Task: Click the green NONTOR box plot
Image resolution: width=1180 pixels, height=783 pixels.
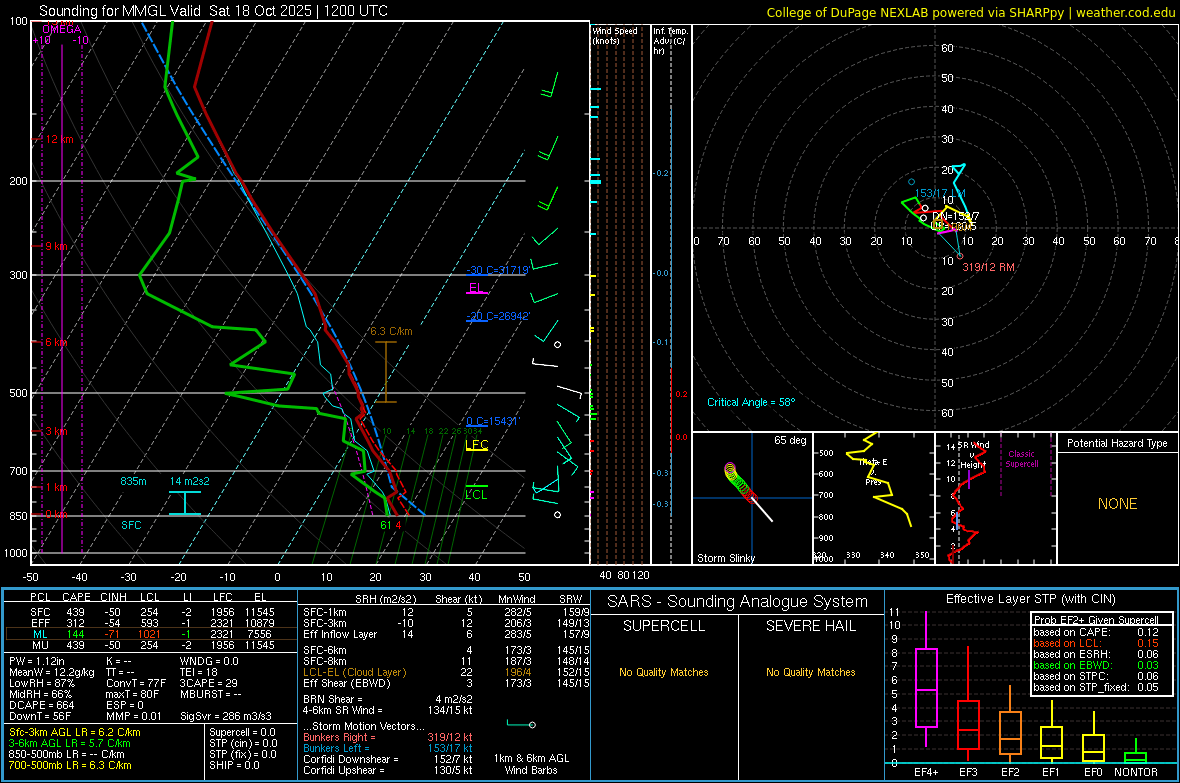Action: tap(1136, 757)
